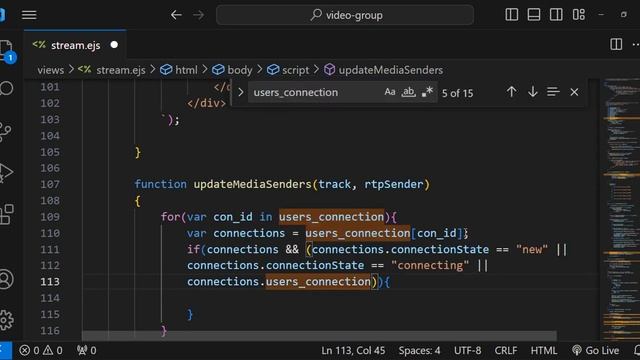Select updateMediaSenders breadcrumb segment
640x360 pixels.
pos(383,70)
